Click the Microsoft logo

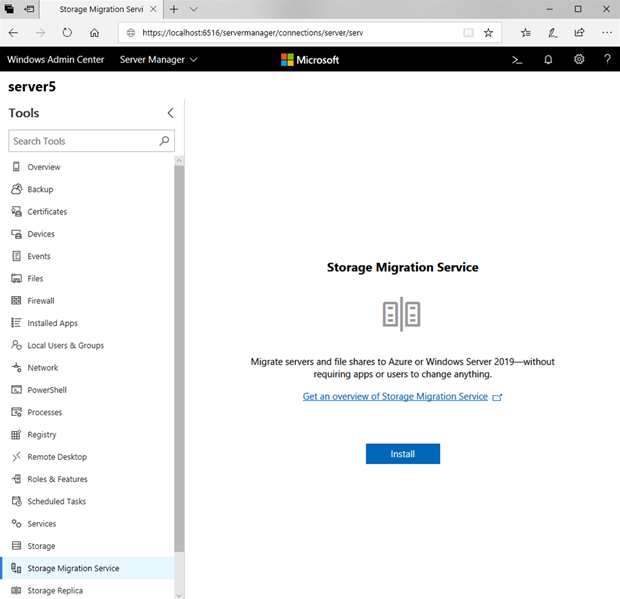(310, 60)
